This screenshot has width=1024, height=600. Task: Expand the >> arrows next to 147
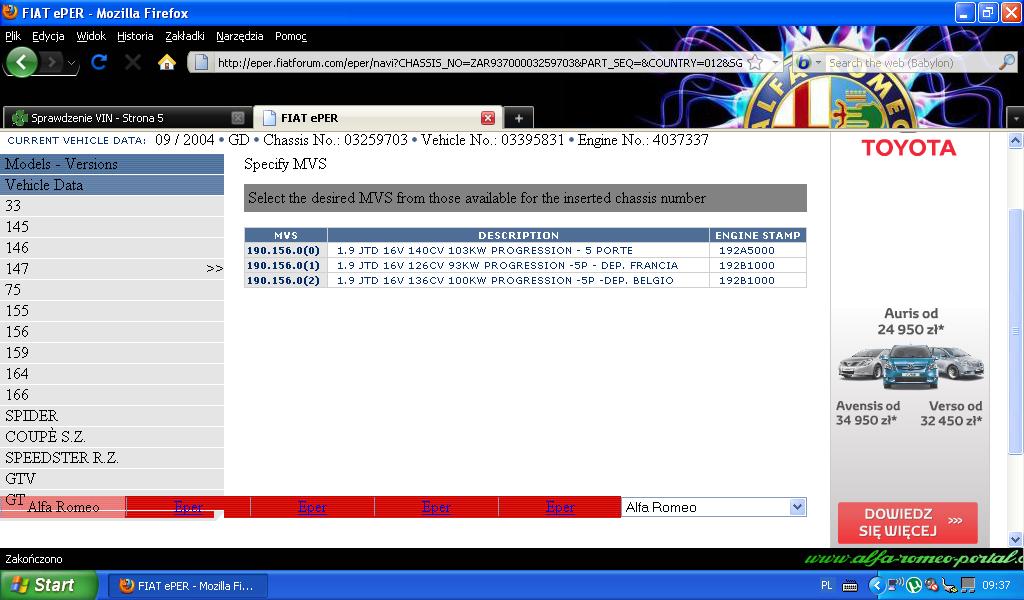click(x=214, y=268)
